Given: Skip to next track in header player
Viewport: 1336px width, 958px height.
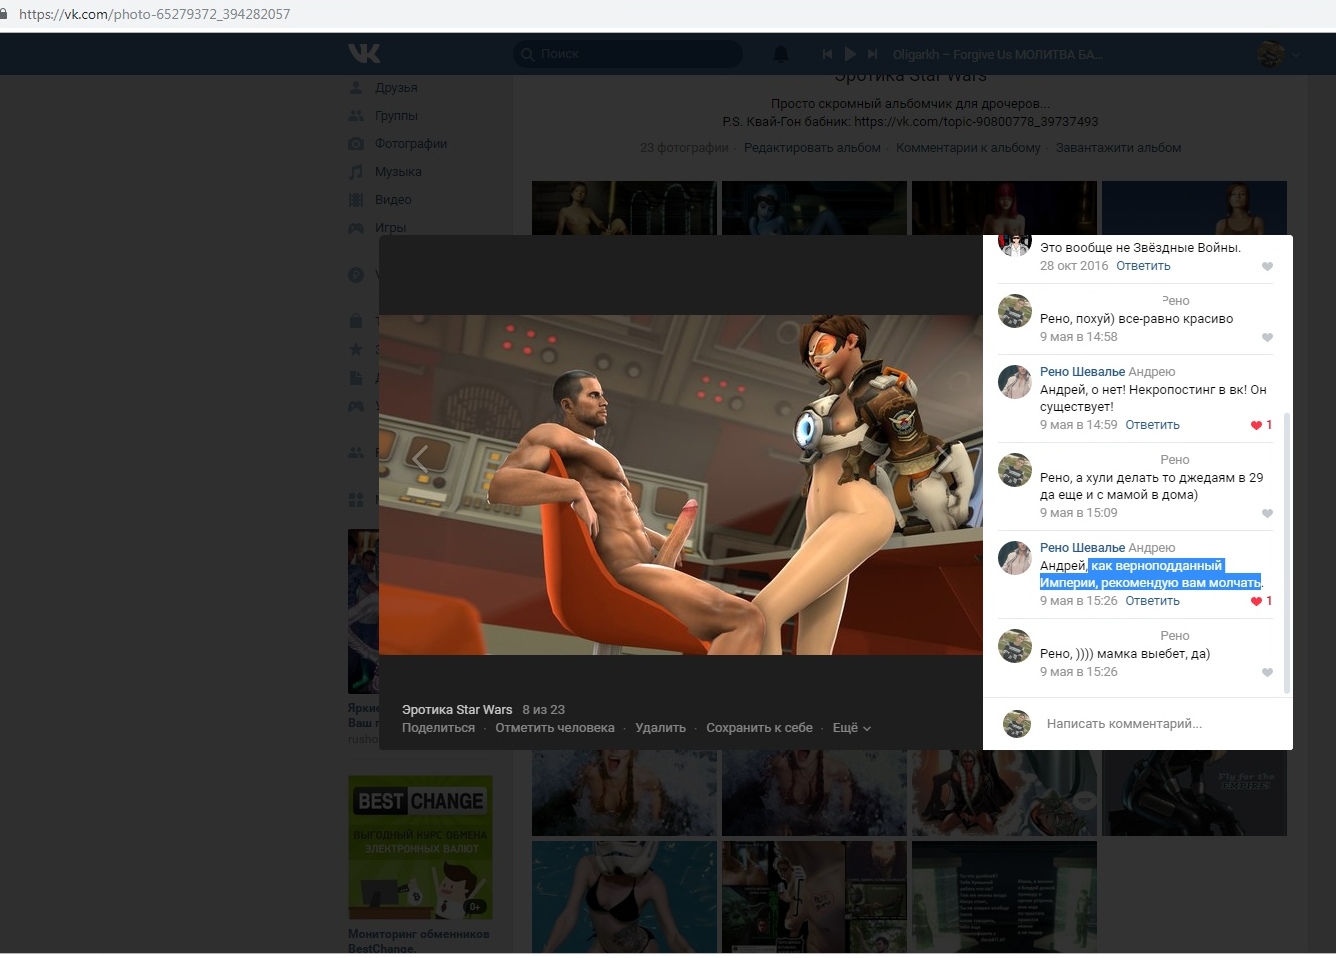Looking at the screenshot, I should point(872,54).
